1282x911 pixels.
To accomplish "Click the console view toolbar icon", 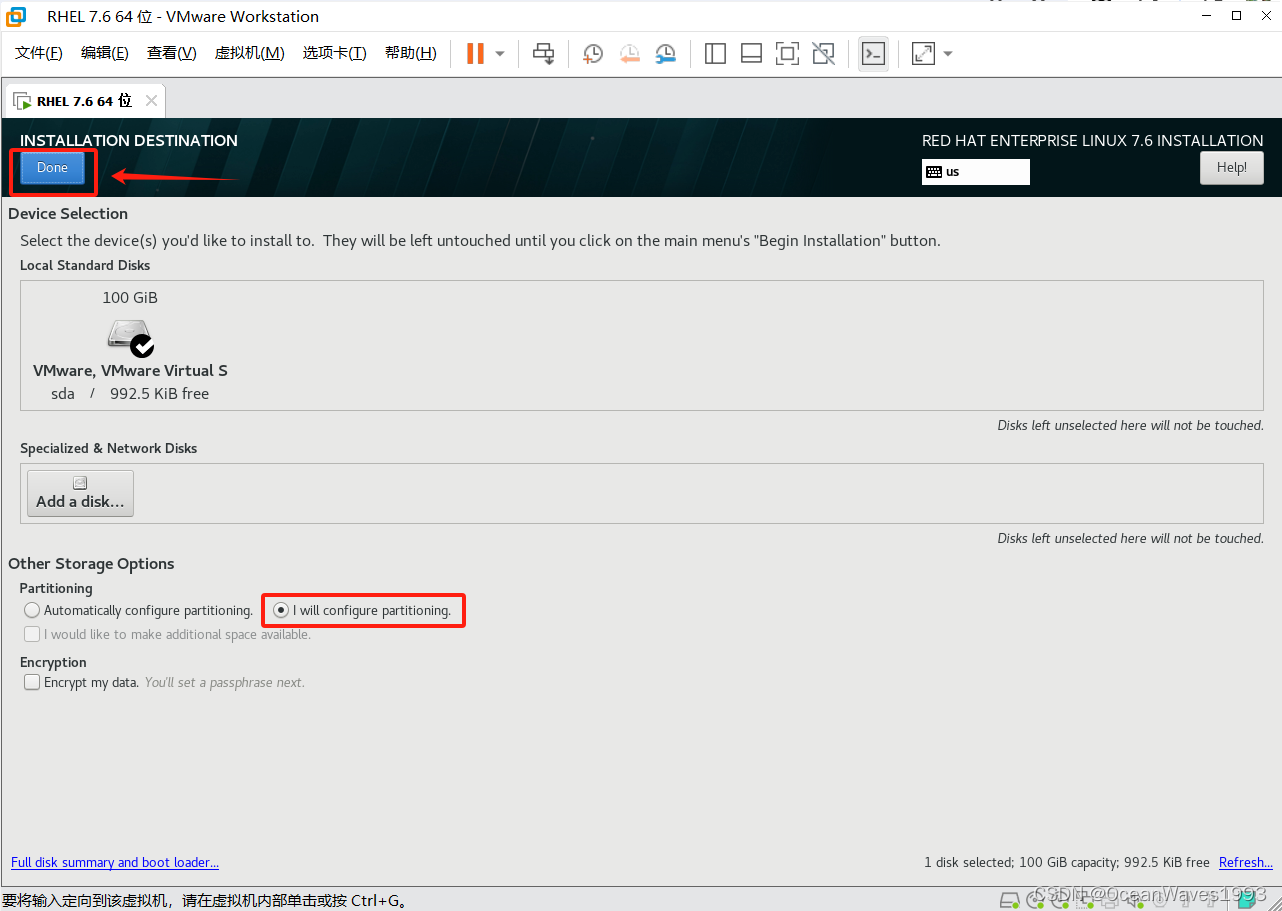I will [x=873, y=53].
